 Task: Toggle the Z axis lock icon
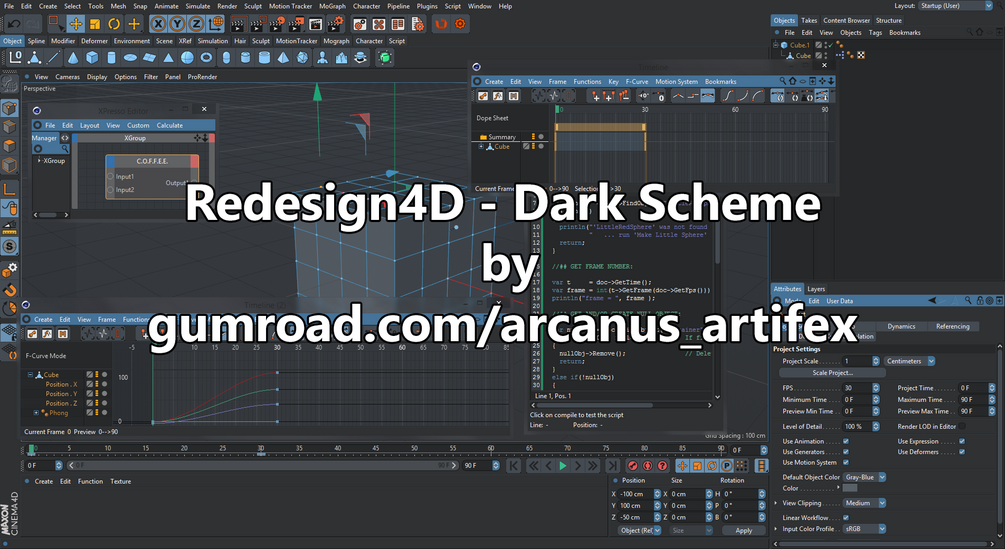(196, 24)
